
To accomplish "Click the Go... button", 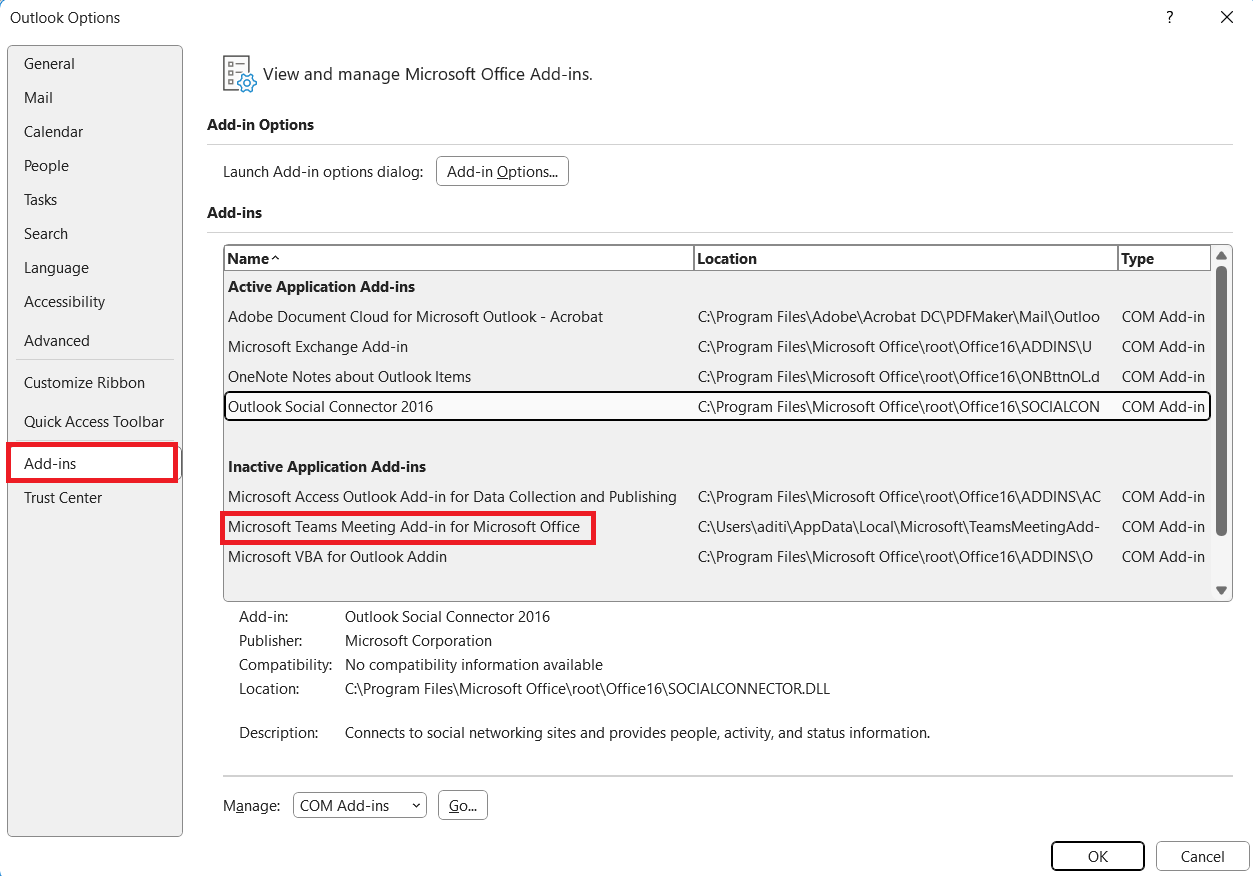I will (x=463, y=805).
